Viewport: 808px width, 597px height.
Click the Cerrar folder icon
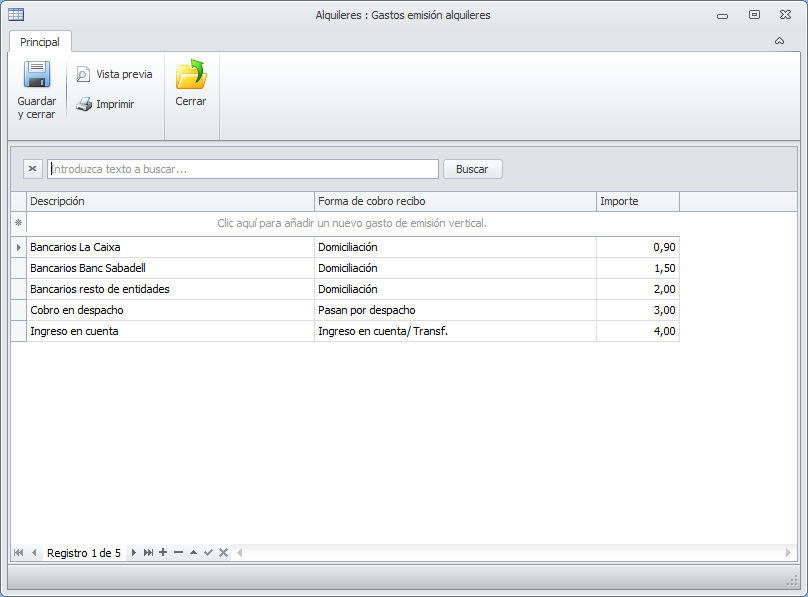191,74
